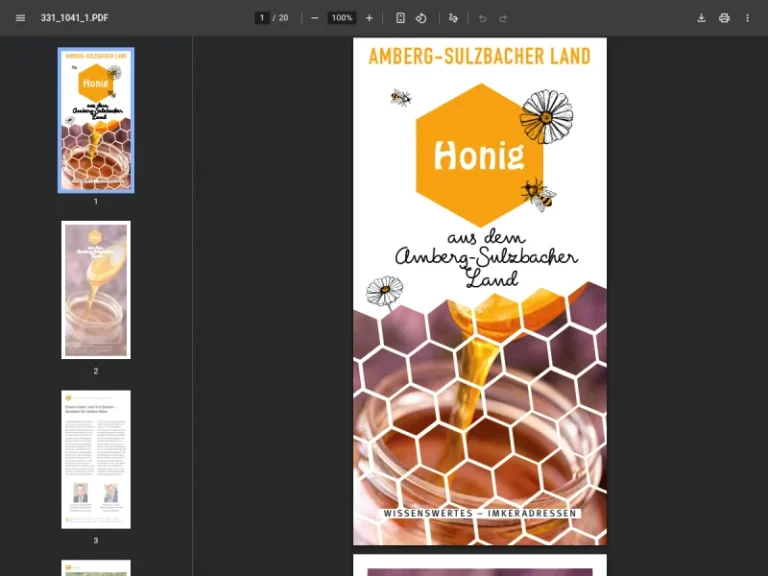The image size is (768, 576).
Task: Click the undo arrow icon
Action: pyautogui.click(x=482, y=18)
